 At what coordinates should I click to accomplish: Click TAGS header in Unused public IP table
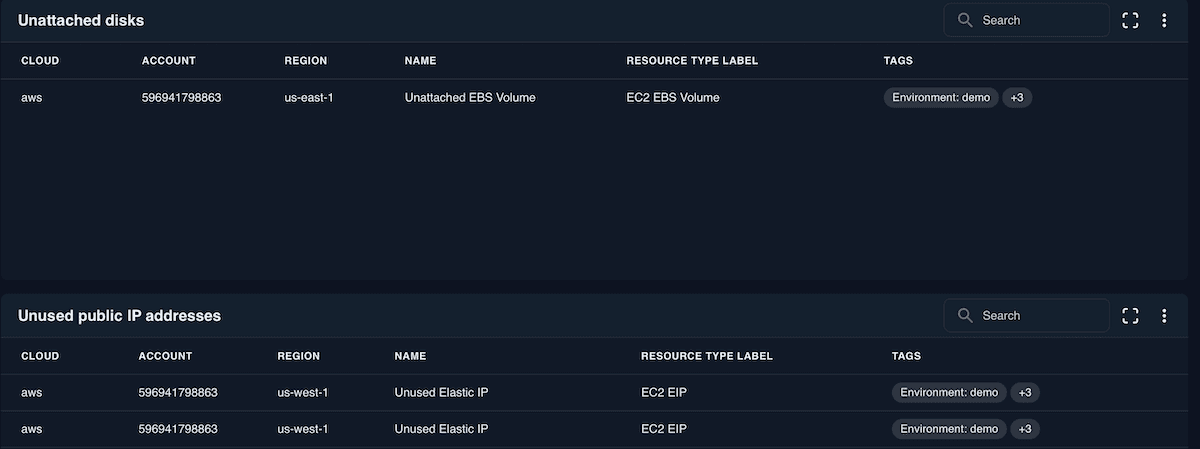point(906,356)
